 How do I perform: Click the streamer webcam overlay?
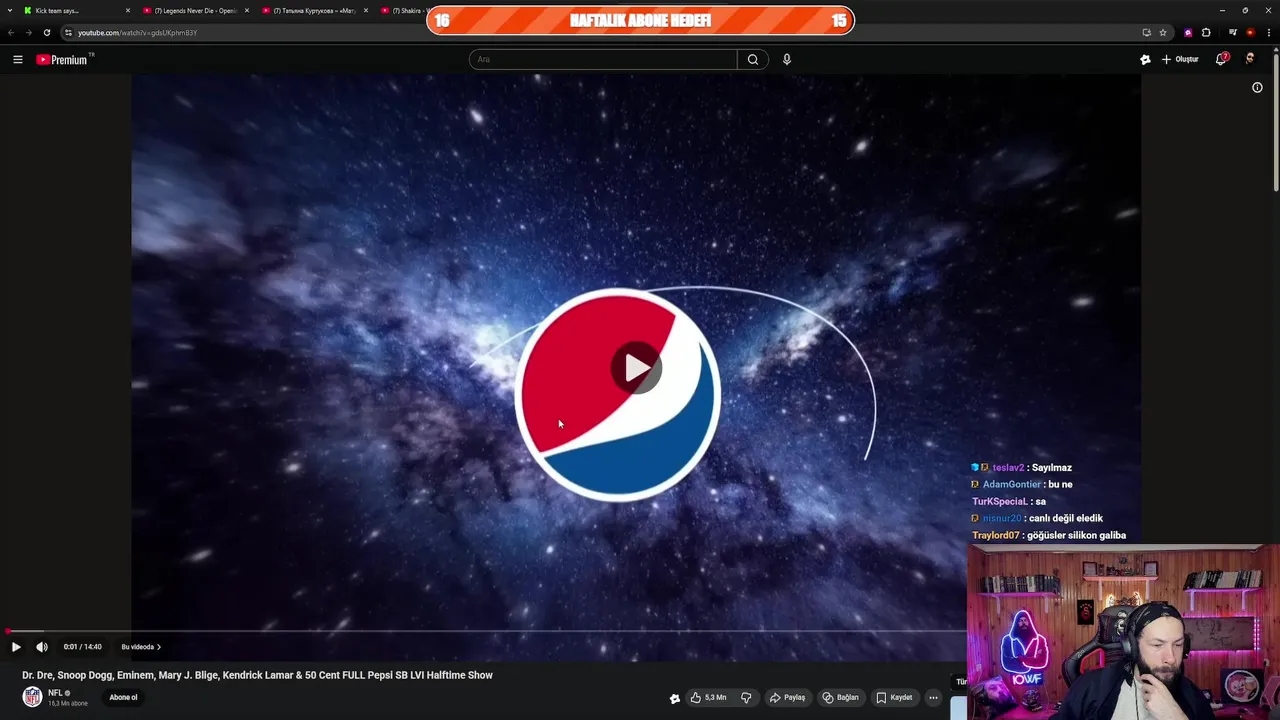click(x=1123, y=632)
